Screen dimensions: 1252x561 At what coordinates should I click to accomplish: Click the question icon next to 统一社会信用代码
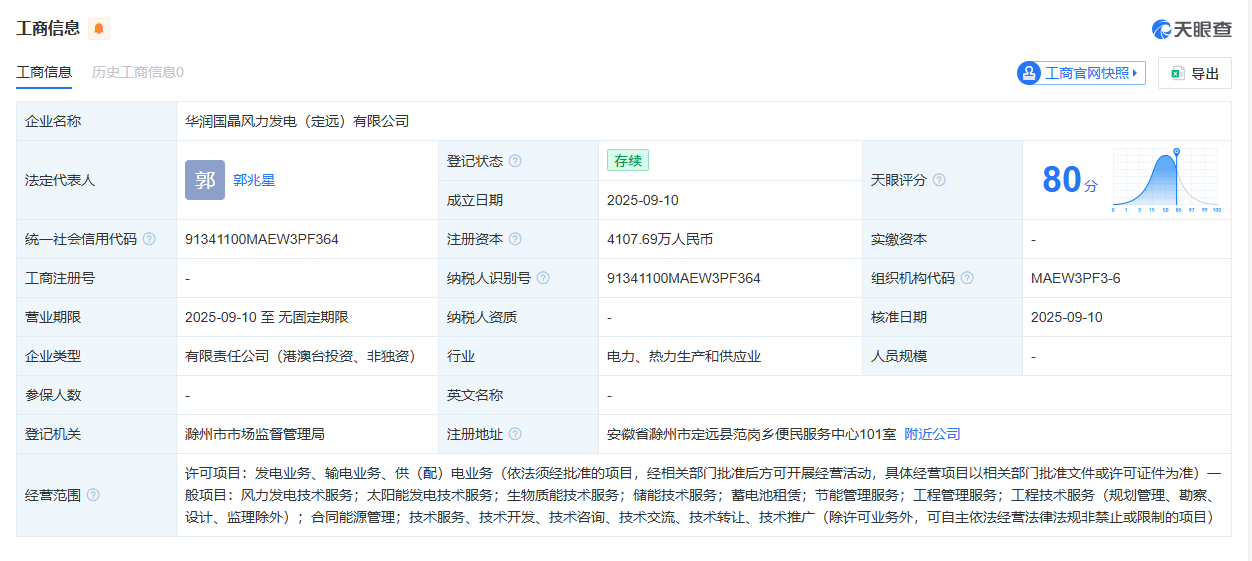point(149,239)
